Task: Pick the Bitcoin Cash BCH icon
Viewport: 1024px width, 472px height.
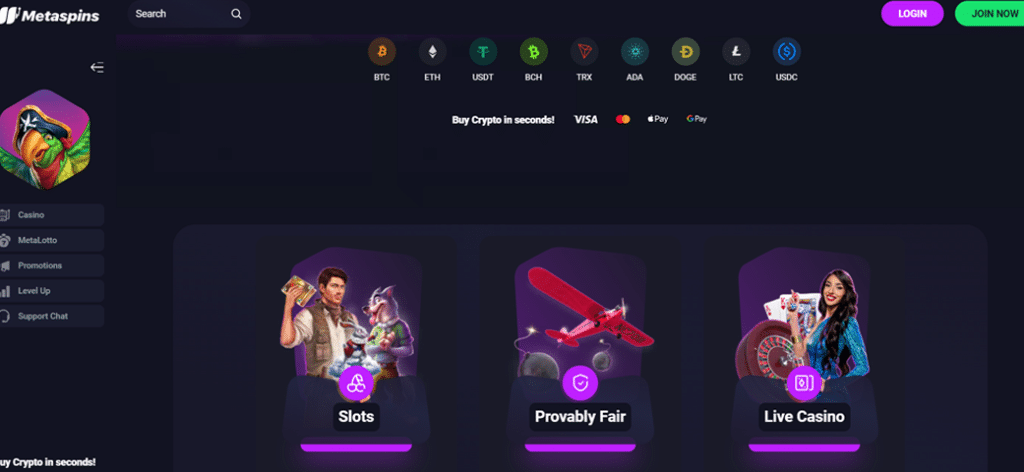Action: [534, 52]
